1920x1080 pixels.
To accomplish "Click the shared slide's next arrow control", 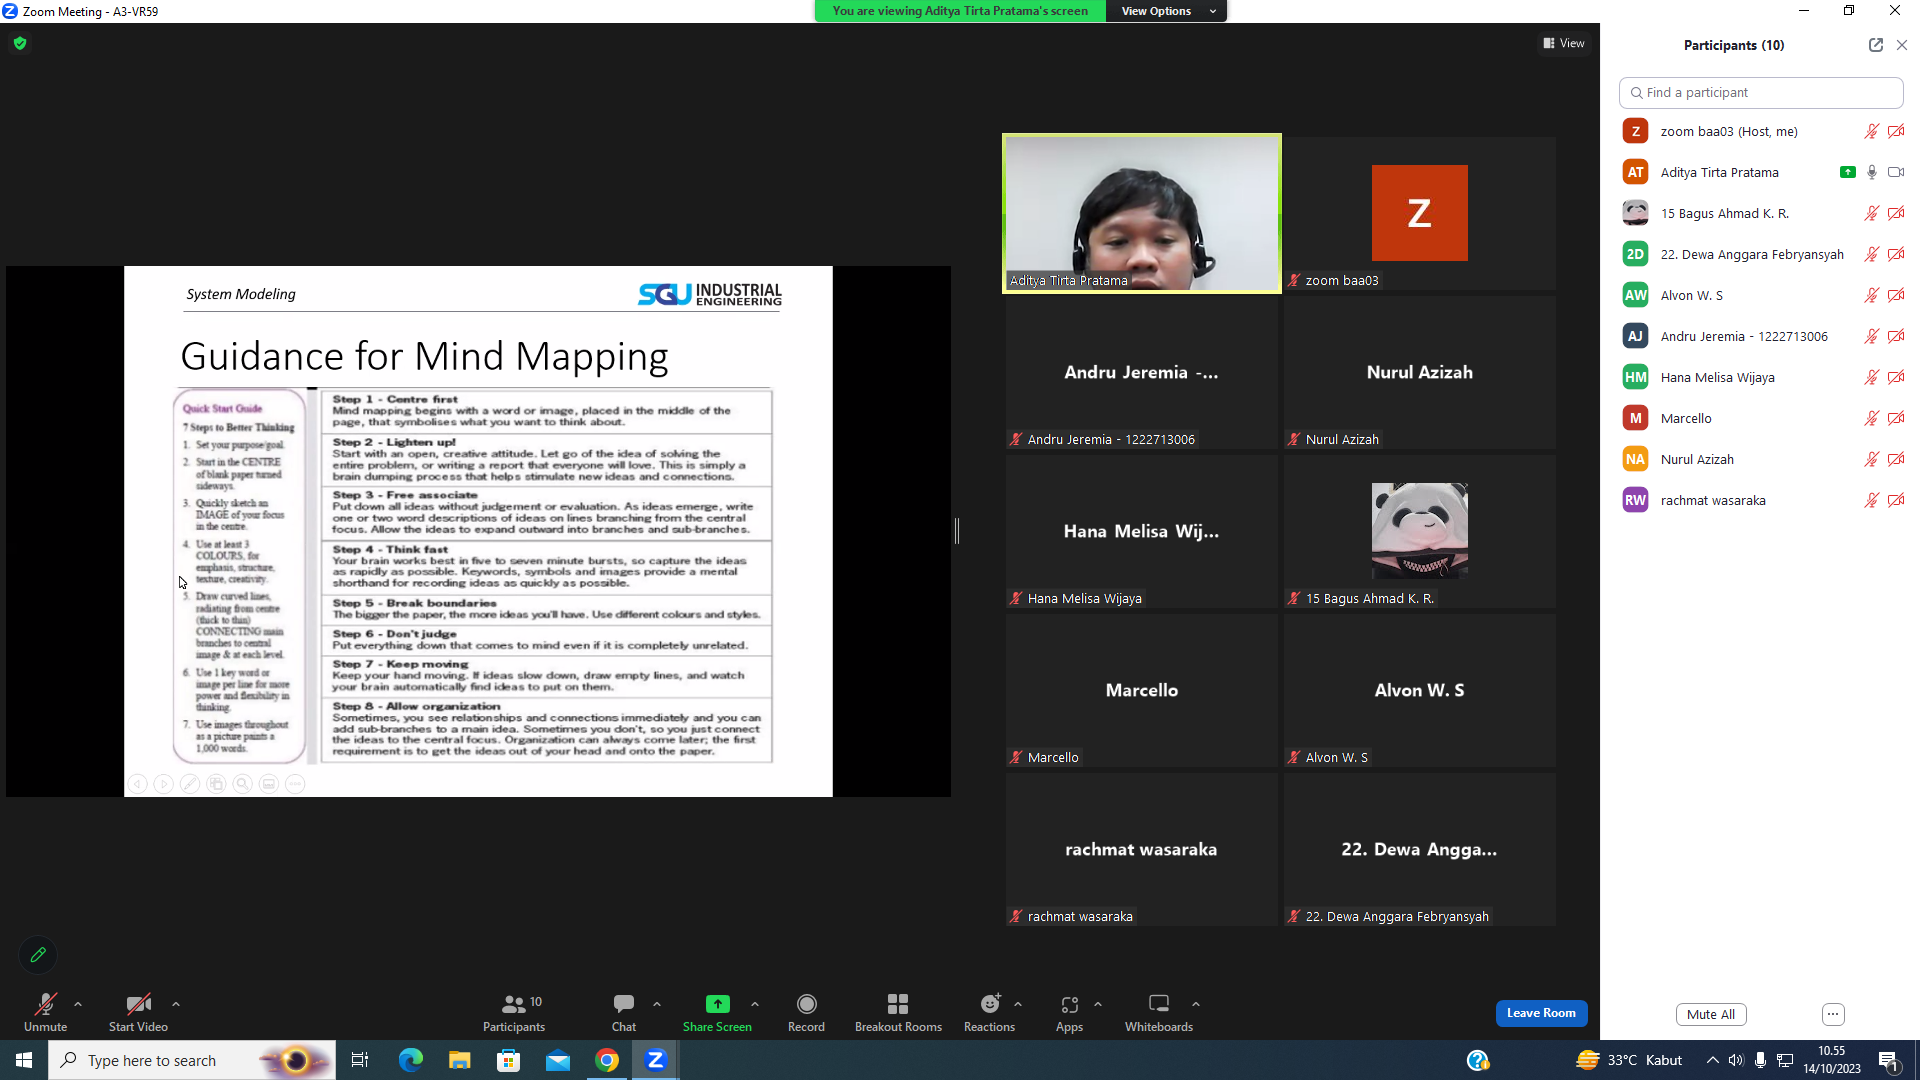I will [164, 784].
